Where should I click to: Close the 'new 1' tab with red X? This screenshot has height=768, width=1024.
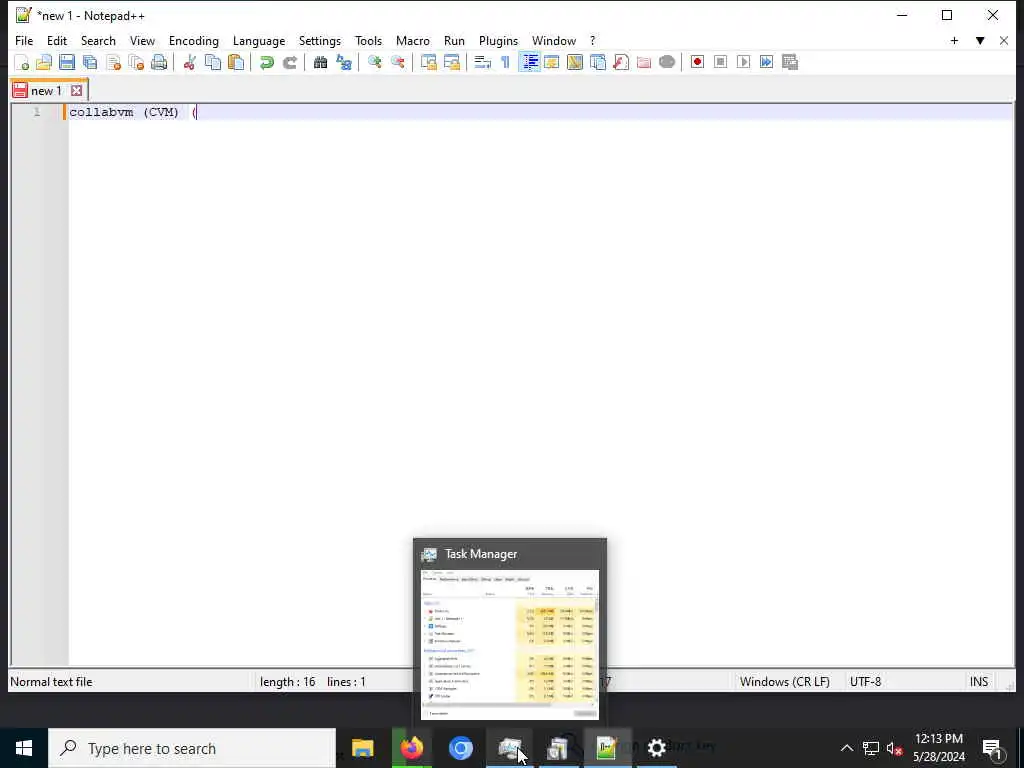[x=76, y=90]
